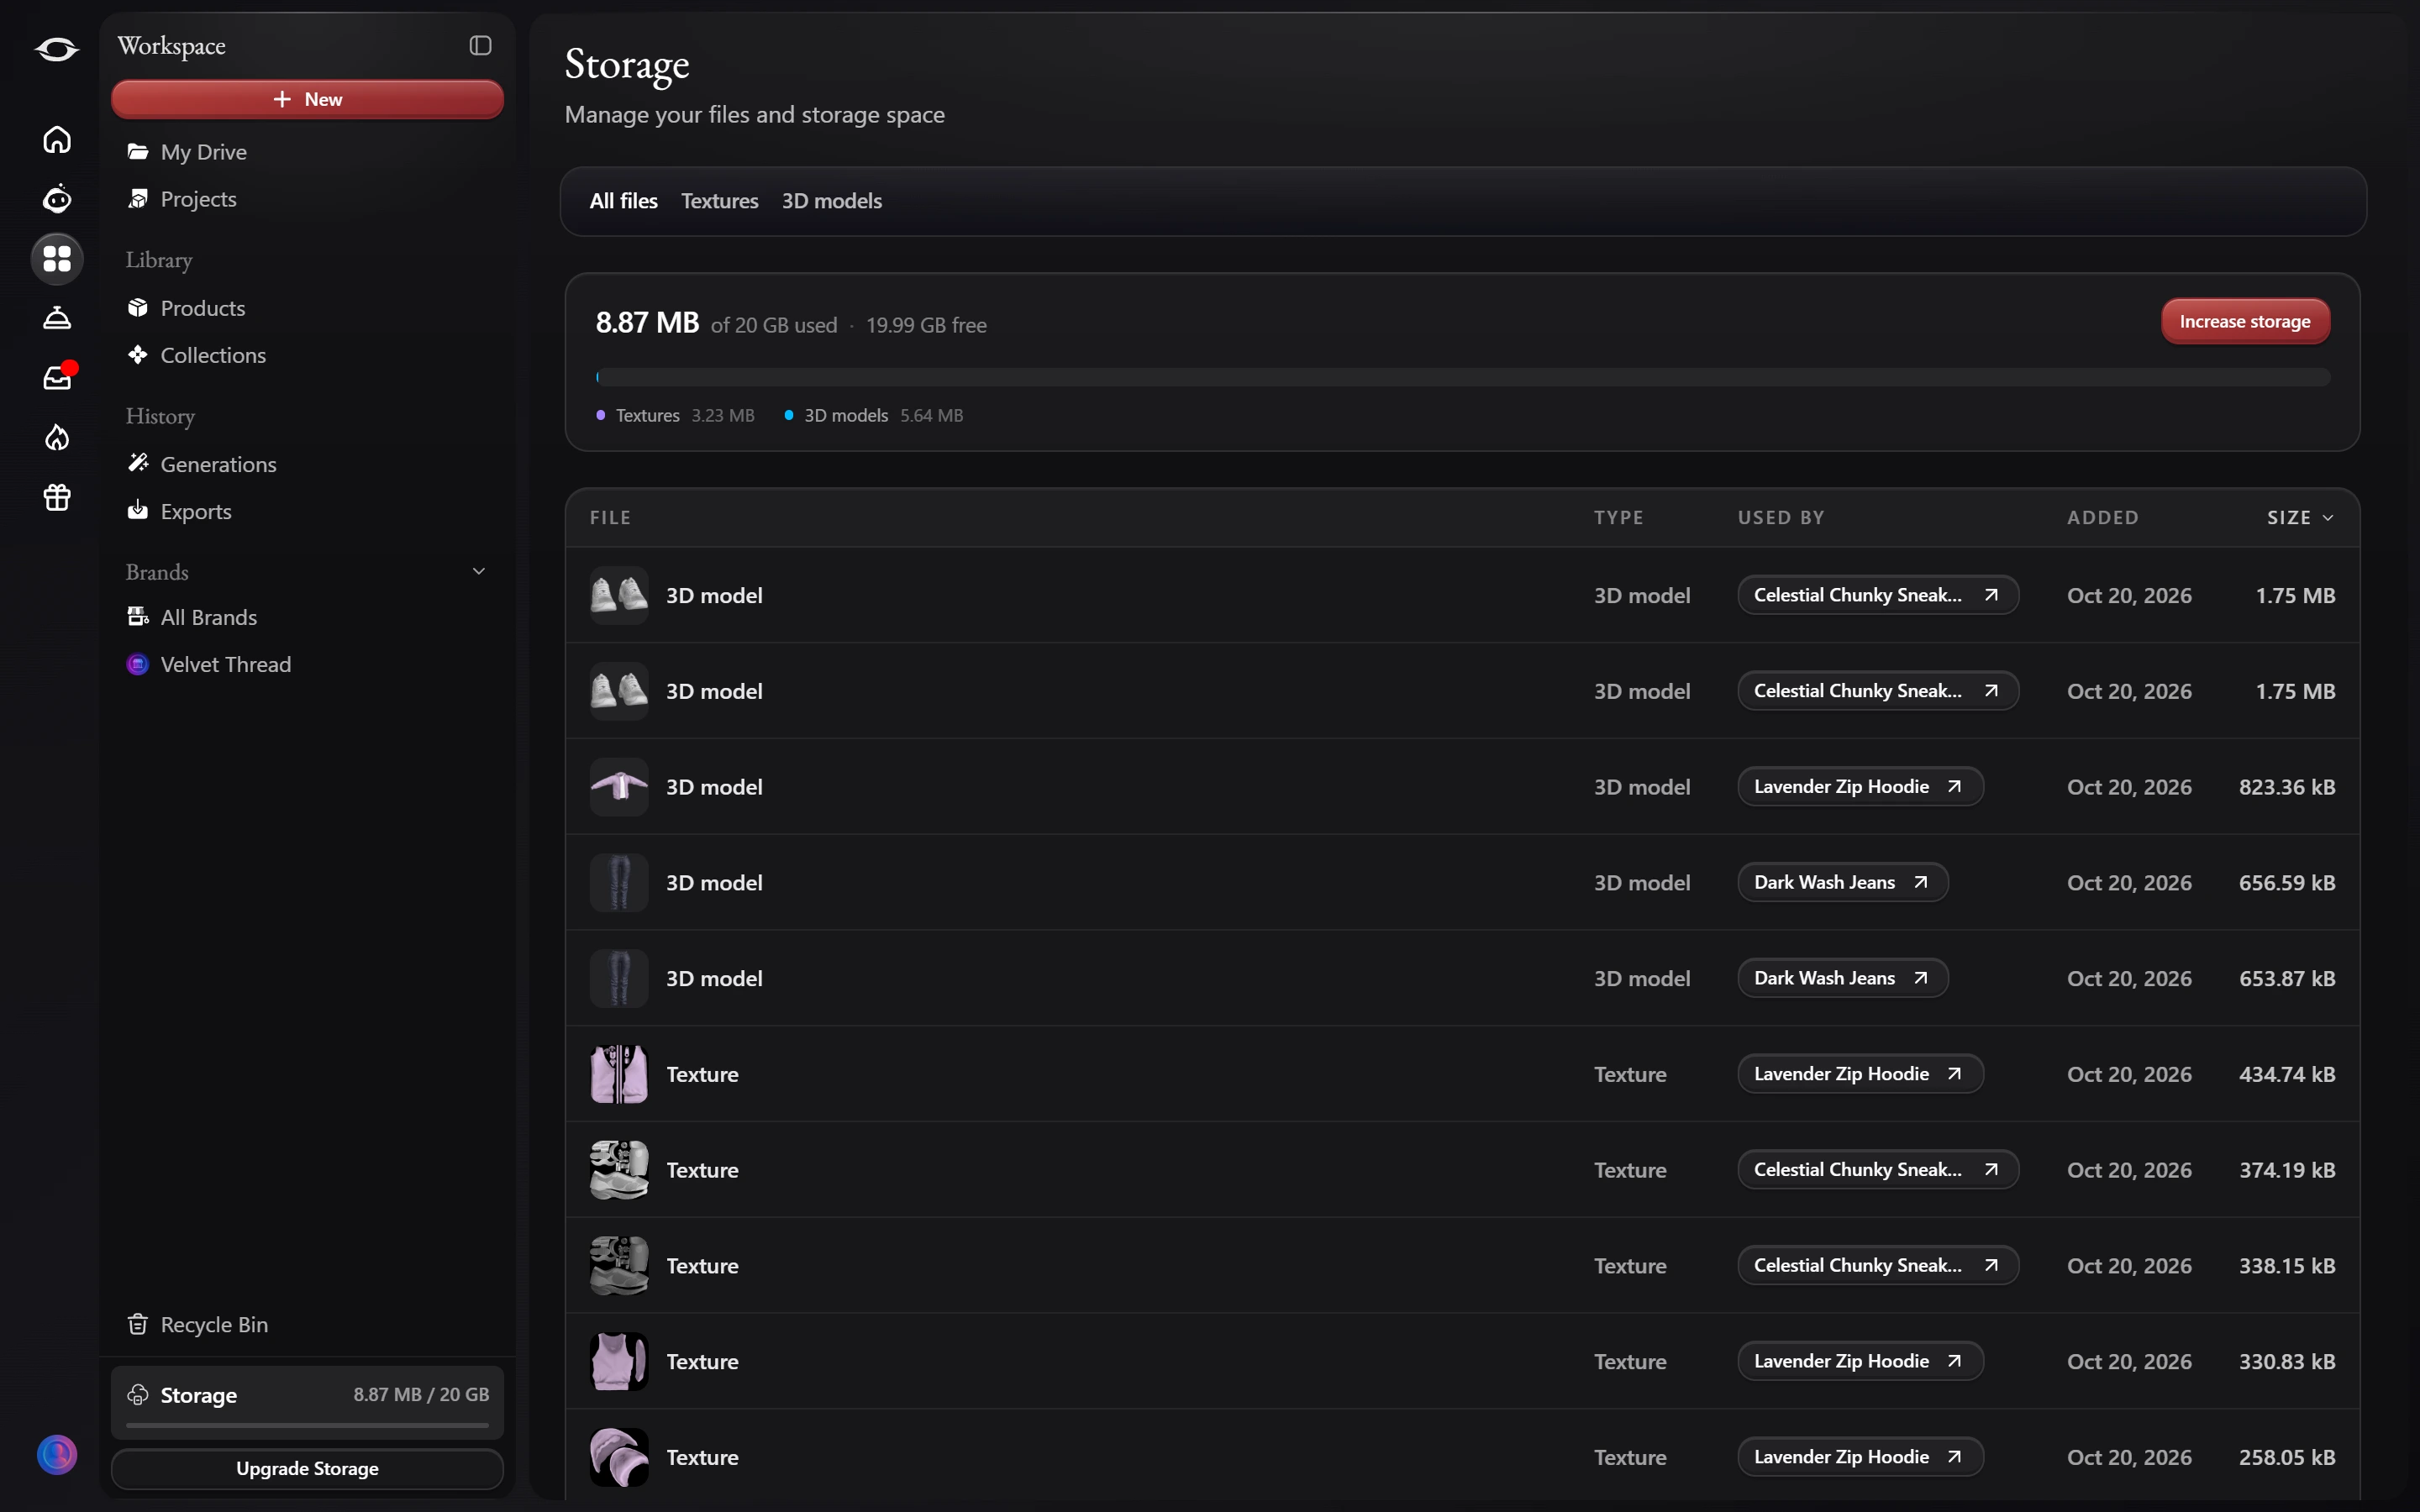Click the home icon in left rail
2420x1512 pixels.
point(57,139)
